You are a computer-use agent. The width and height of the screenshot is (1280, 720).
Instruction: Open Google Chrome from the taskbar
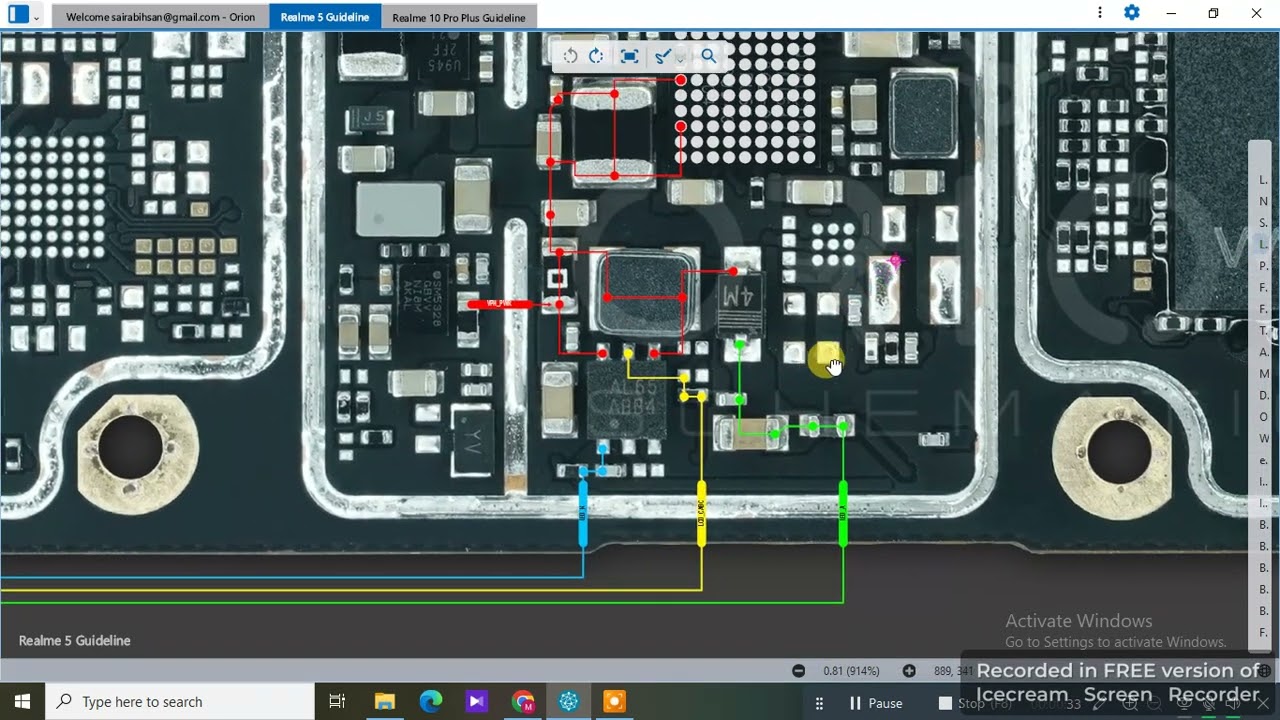pyautogui.click(x=523, y=702)
